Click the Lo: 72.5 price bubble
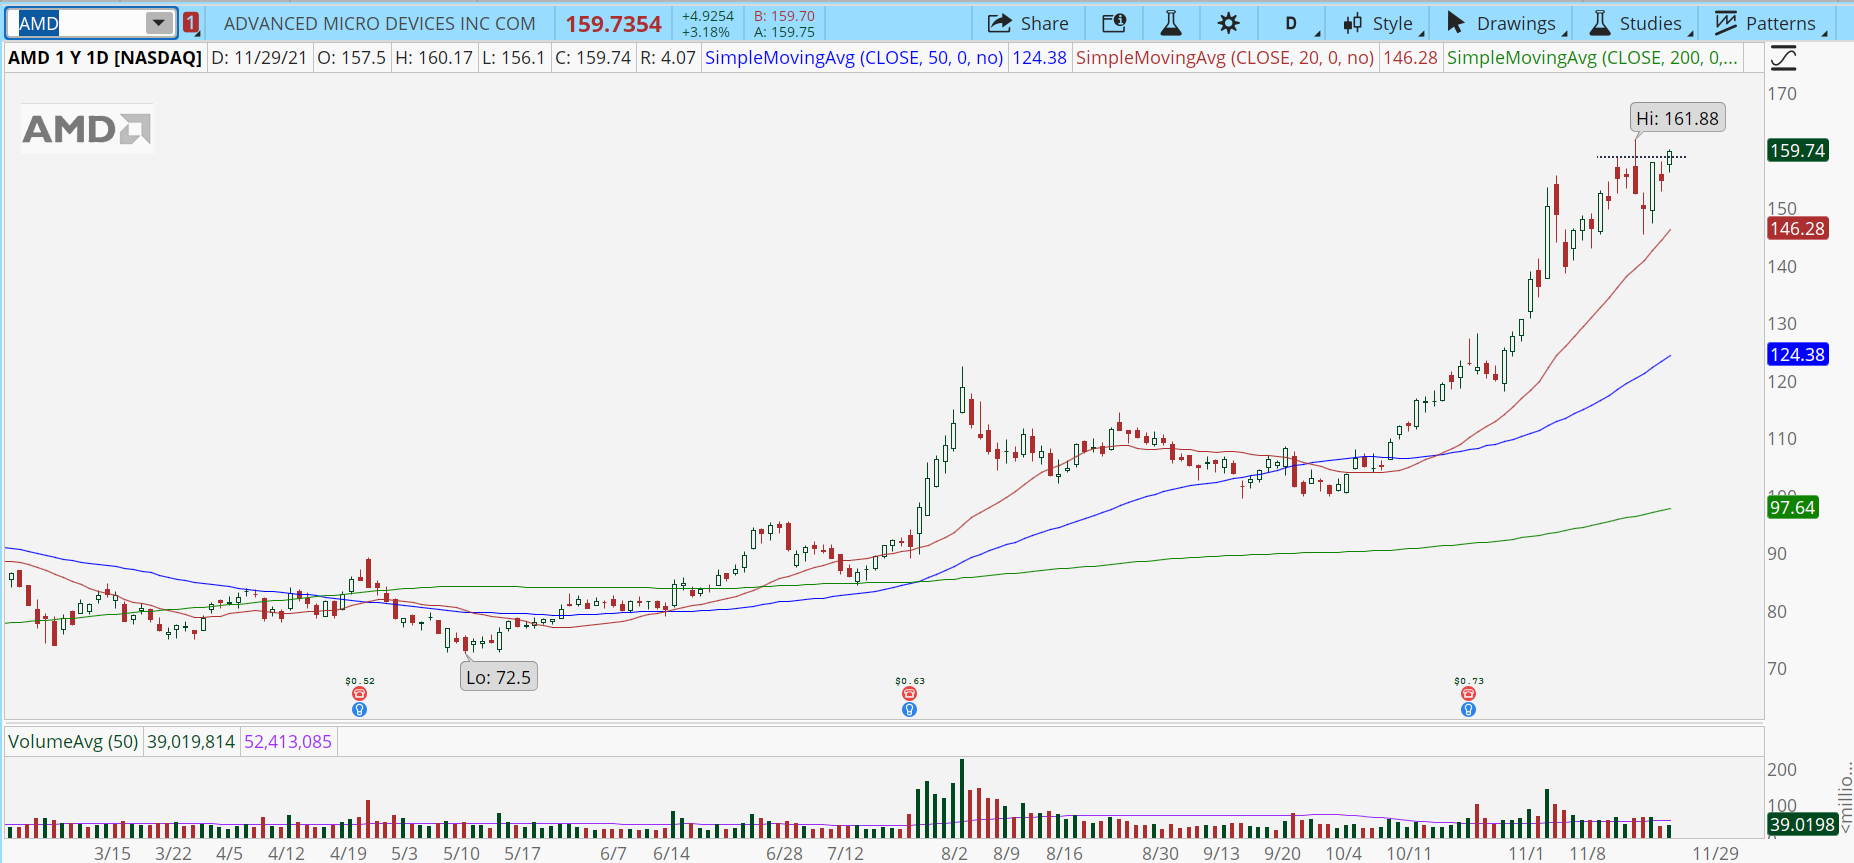 coord(498,677)
